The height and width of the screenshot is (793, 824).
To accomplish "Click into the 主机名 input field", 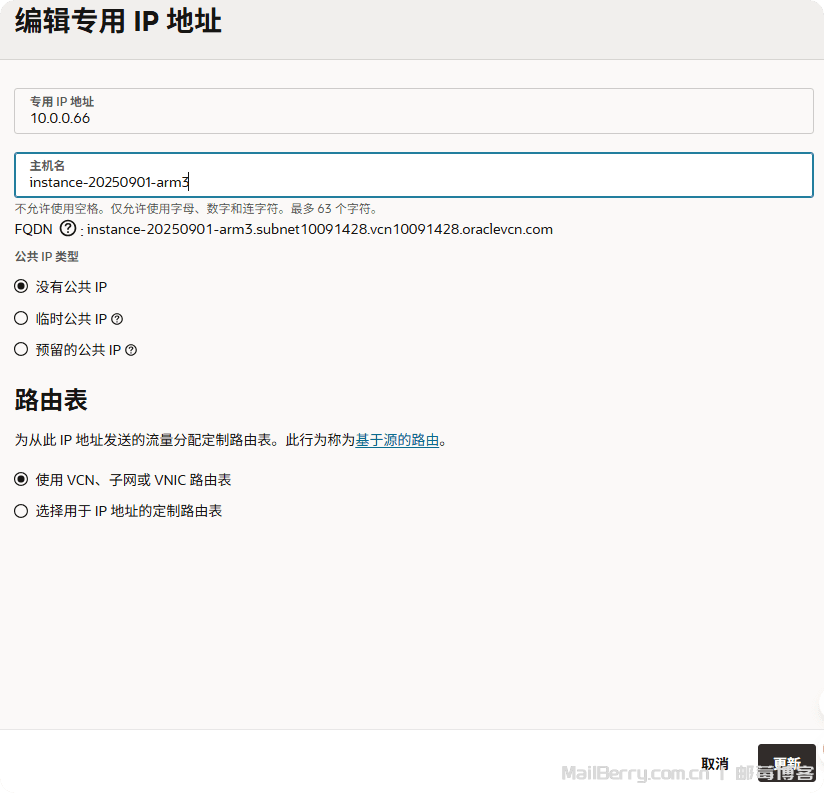I will tap(413, 182).
